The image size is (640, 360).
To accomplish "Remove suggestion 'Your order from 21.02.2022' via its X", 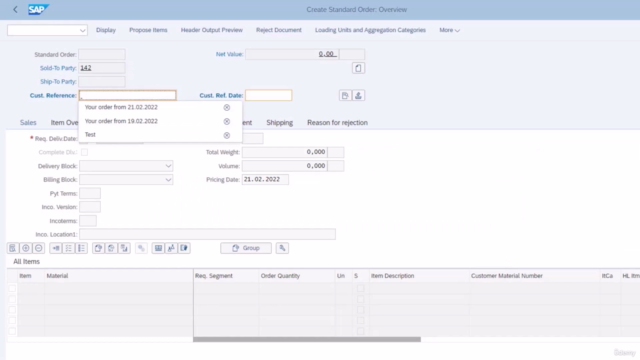I will coord(227,107).
